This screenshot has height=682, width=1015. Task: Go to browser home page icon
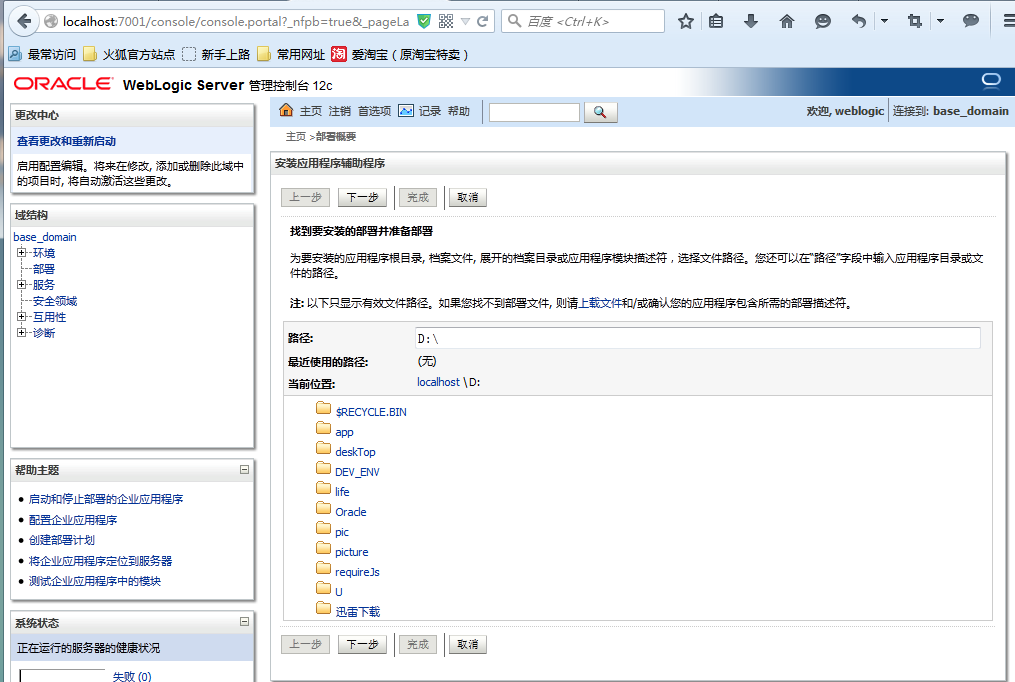point(786,21)
